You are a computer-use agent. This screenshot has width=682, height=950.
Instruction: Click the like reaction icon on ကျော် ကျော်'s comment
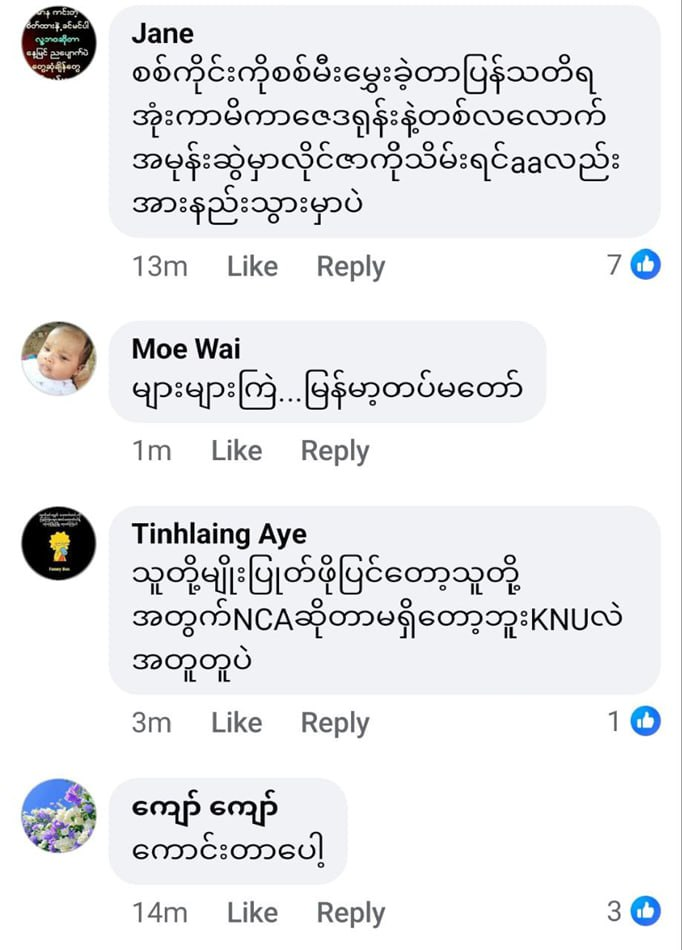tap(645, 911)
